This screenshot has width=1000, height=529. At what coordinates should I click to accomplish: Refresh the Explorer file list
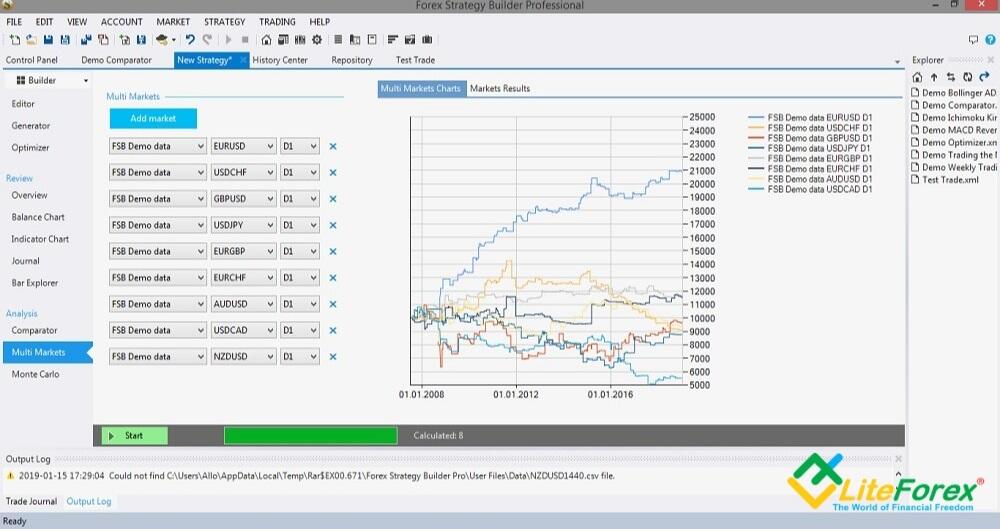[x=967, y=77]
